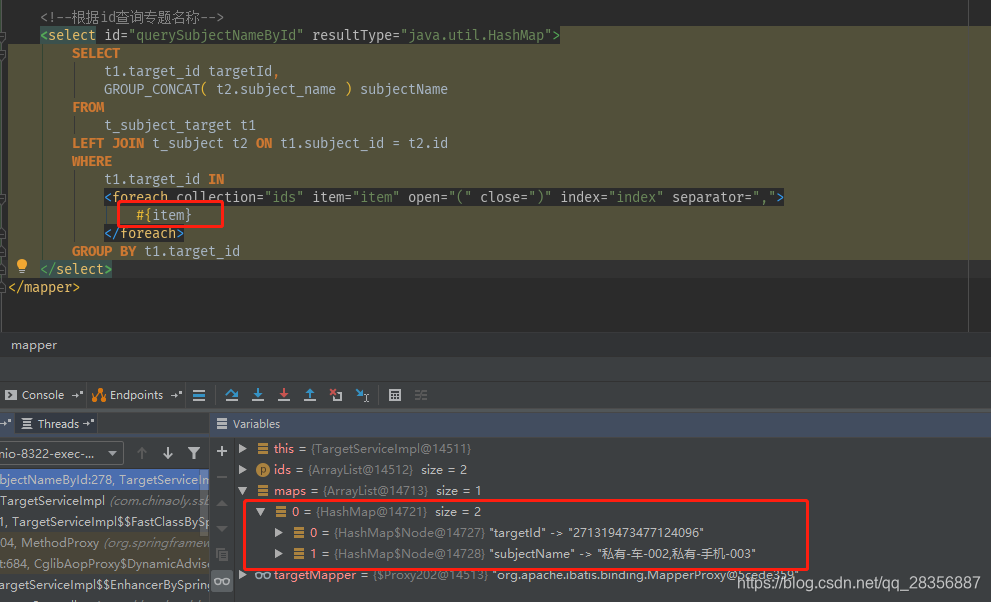
Task: Click the Step Out arrow icon
Action: (x=310, y=395)
